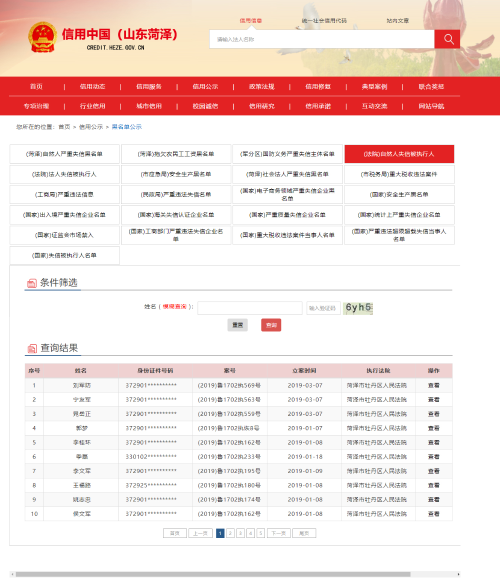Click the 6yh5 captcha image
The height and width of the screenshot is (585, 500).
pyautogui.click(x=358, y=308)
